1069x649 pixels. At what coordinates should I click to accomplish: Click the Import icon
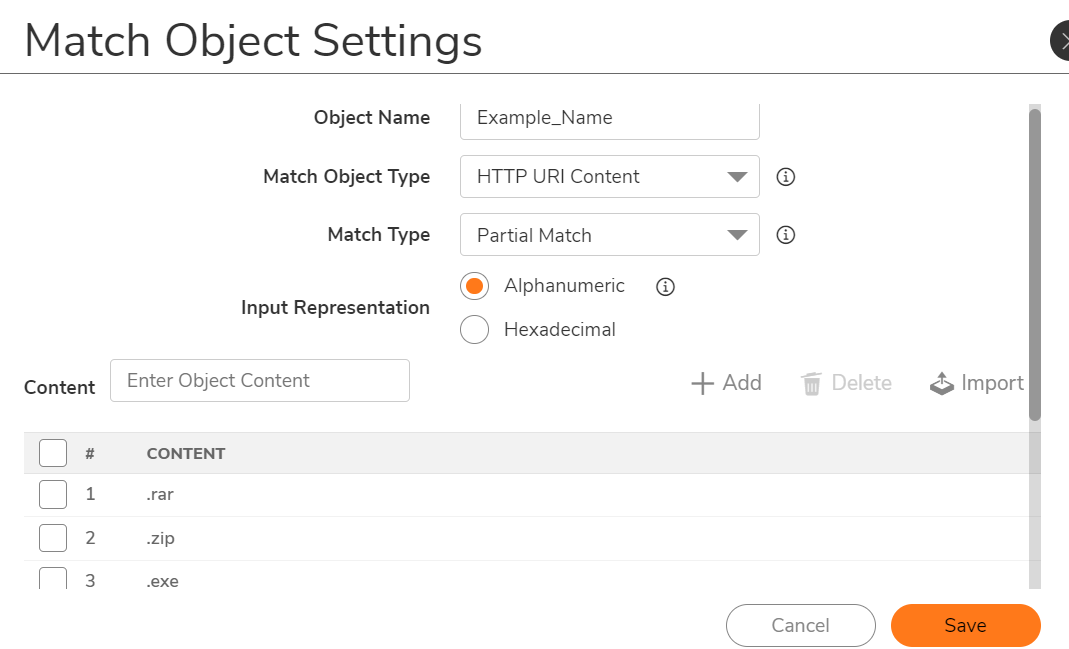coord(942,384)
